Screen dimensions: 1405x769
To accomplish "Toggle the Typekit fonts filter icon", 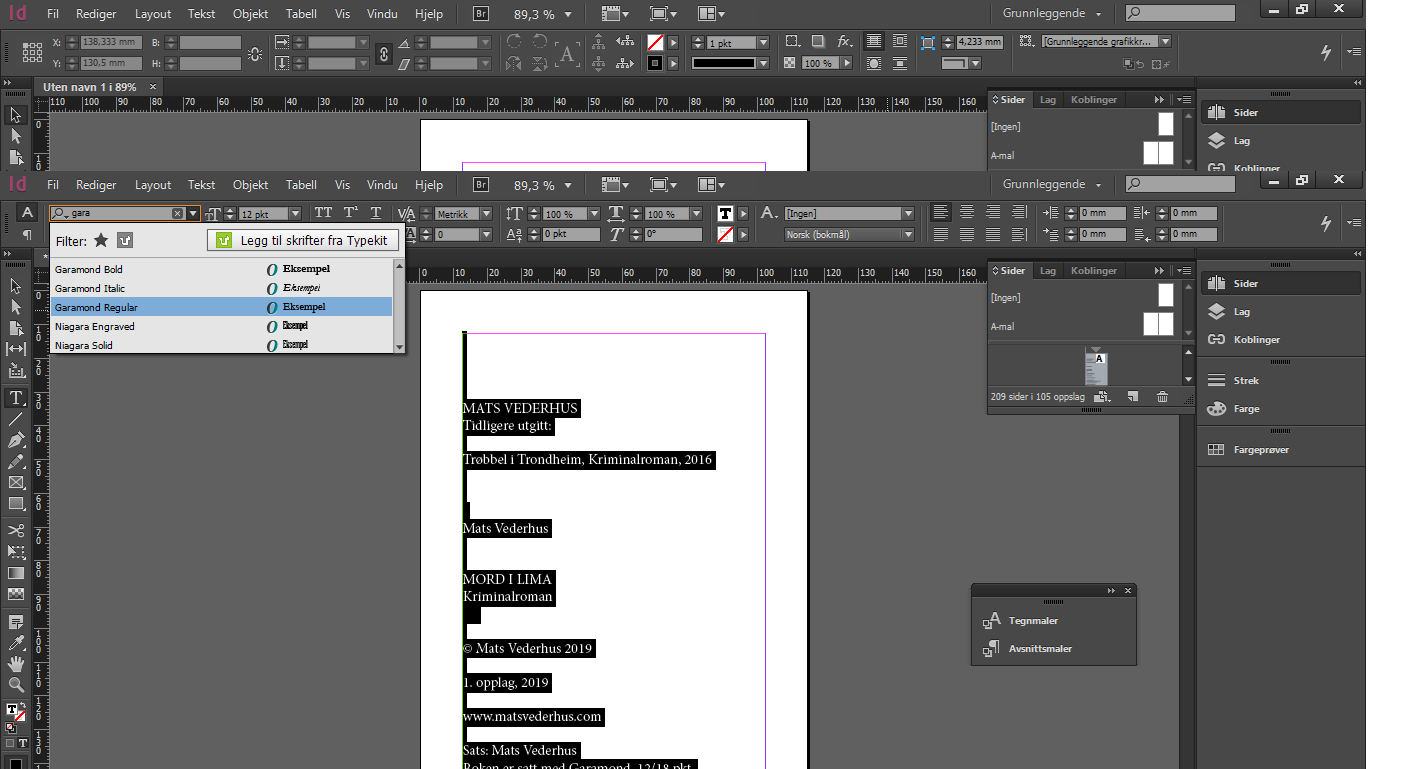I will click(124, 240).
